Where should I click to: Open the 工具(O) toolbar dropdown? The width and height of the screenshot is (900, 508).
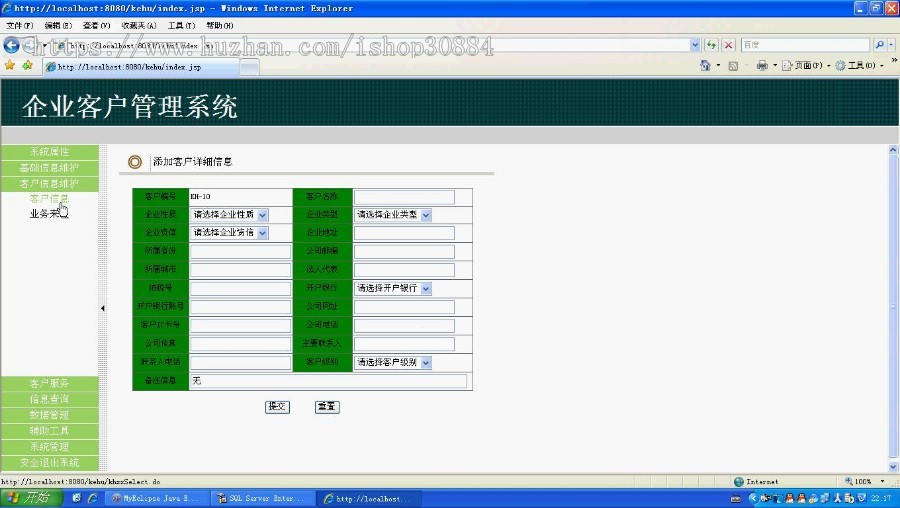click(860, 65)
